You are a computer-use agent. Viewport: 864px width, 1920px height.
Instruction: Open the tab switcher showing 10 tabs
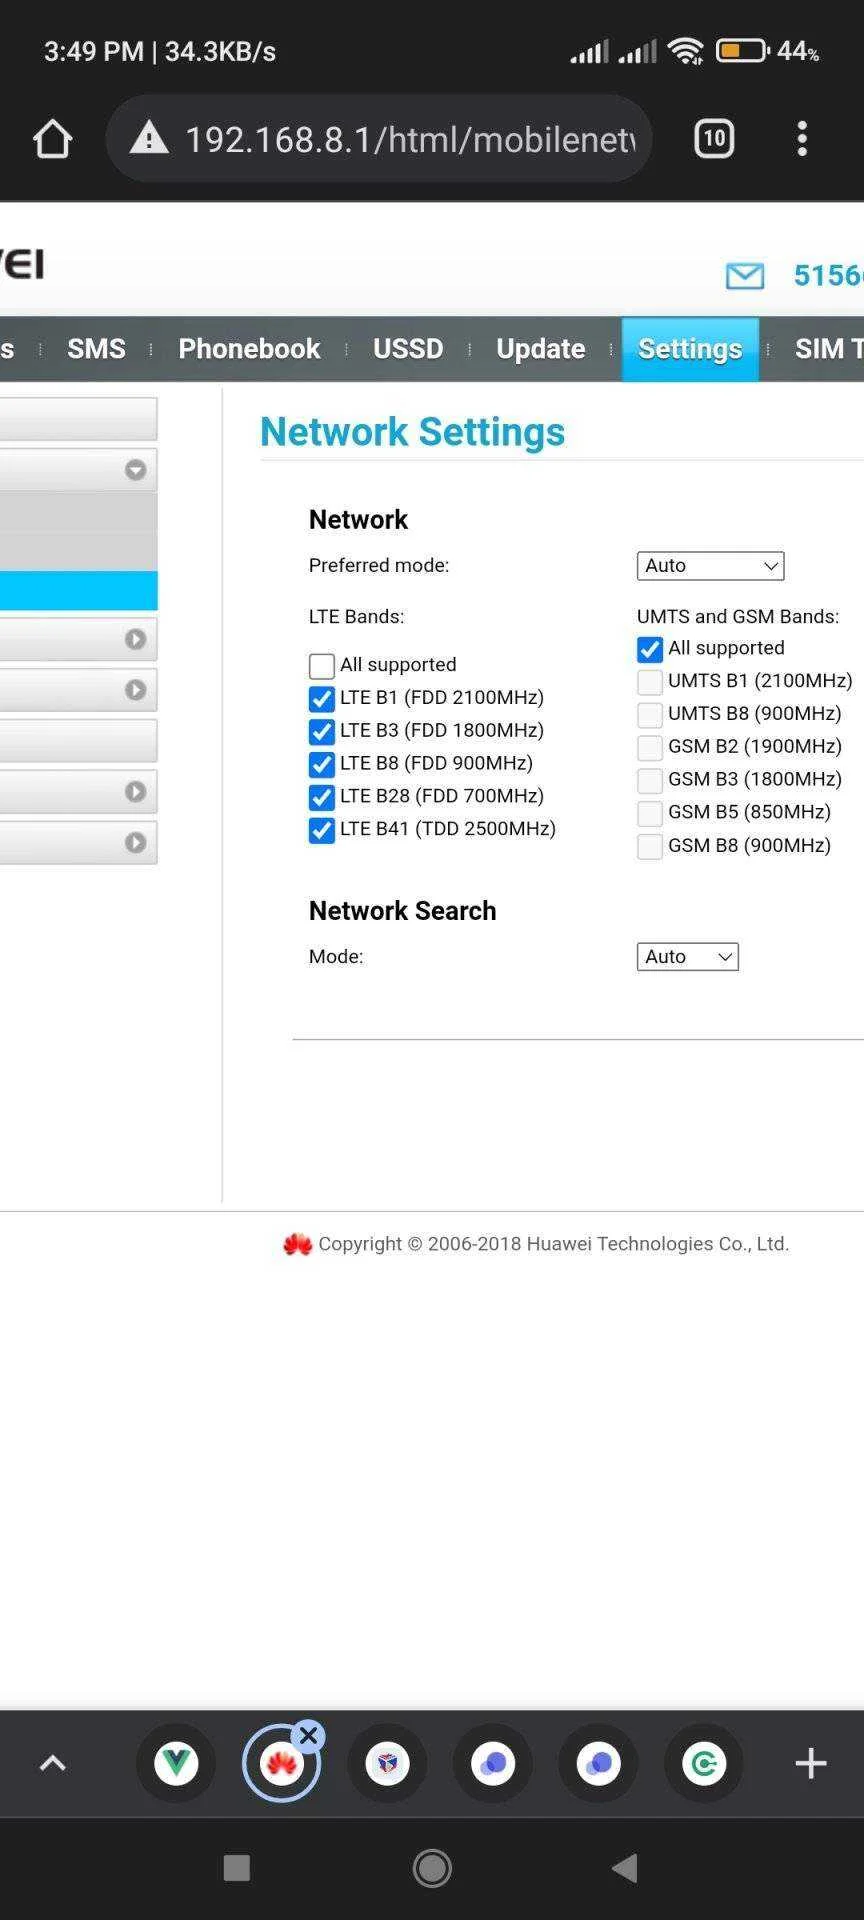click(714, 138)
